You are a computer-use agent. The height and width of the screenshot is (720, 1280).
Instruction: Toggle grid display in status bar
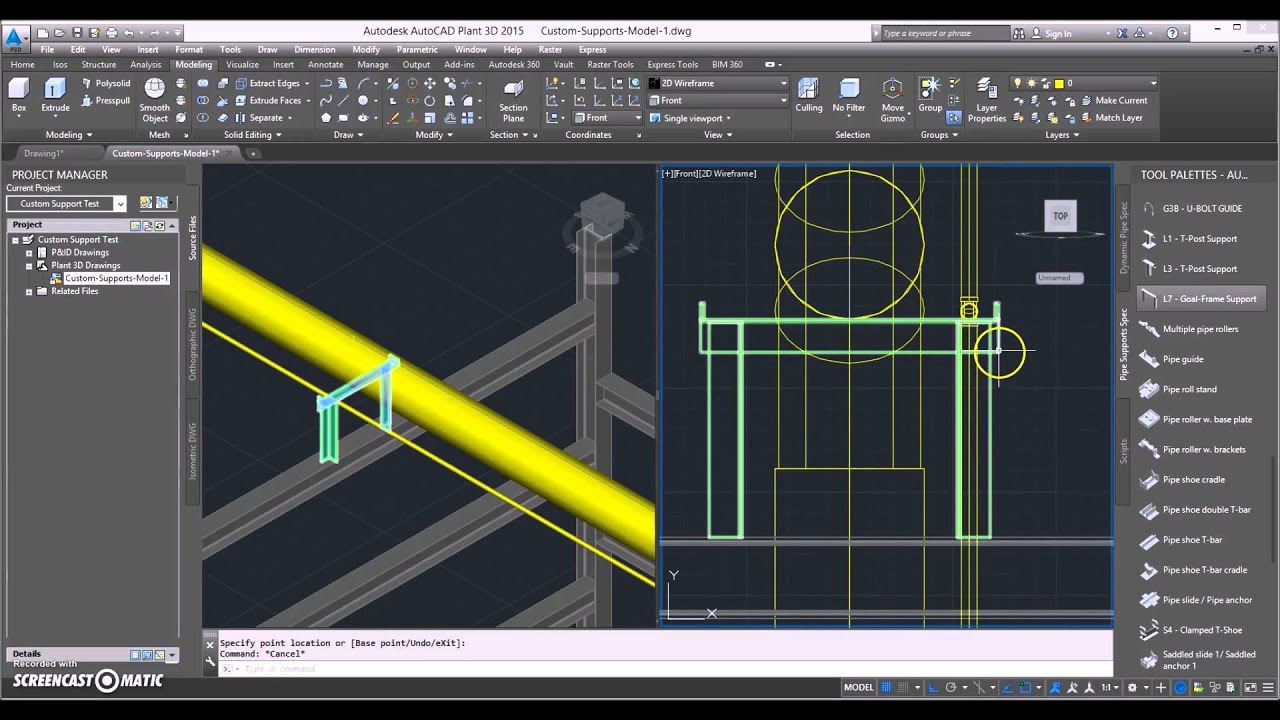[x=886, y=687]
